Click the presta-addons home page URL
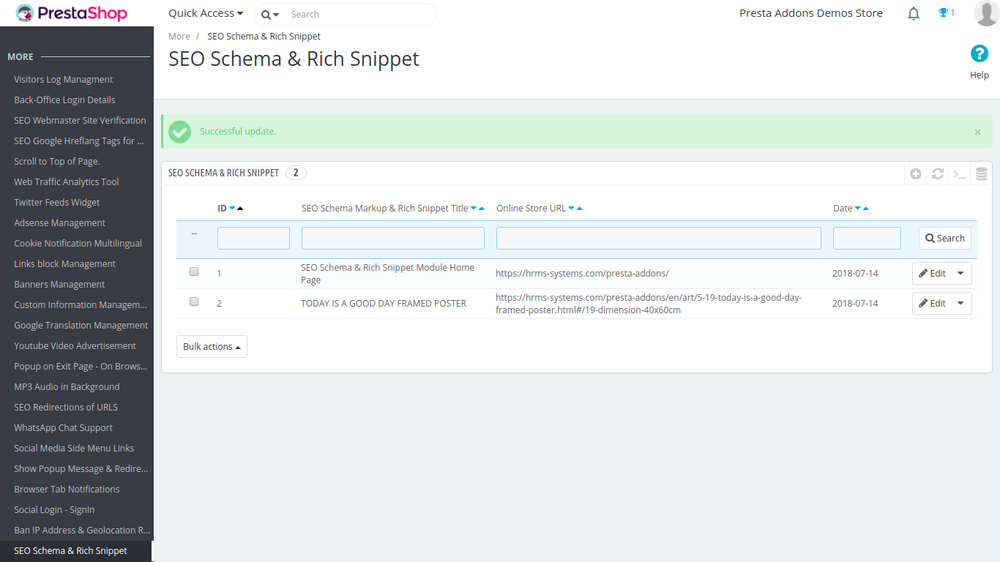 [x=582, y=273]
